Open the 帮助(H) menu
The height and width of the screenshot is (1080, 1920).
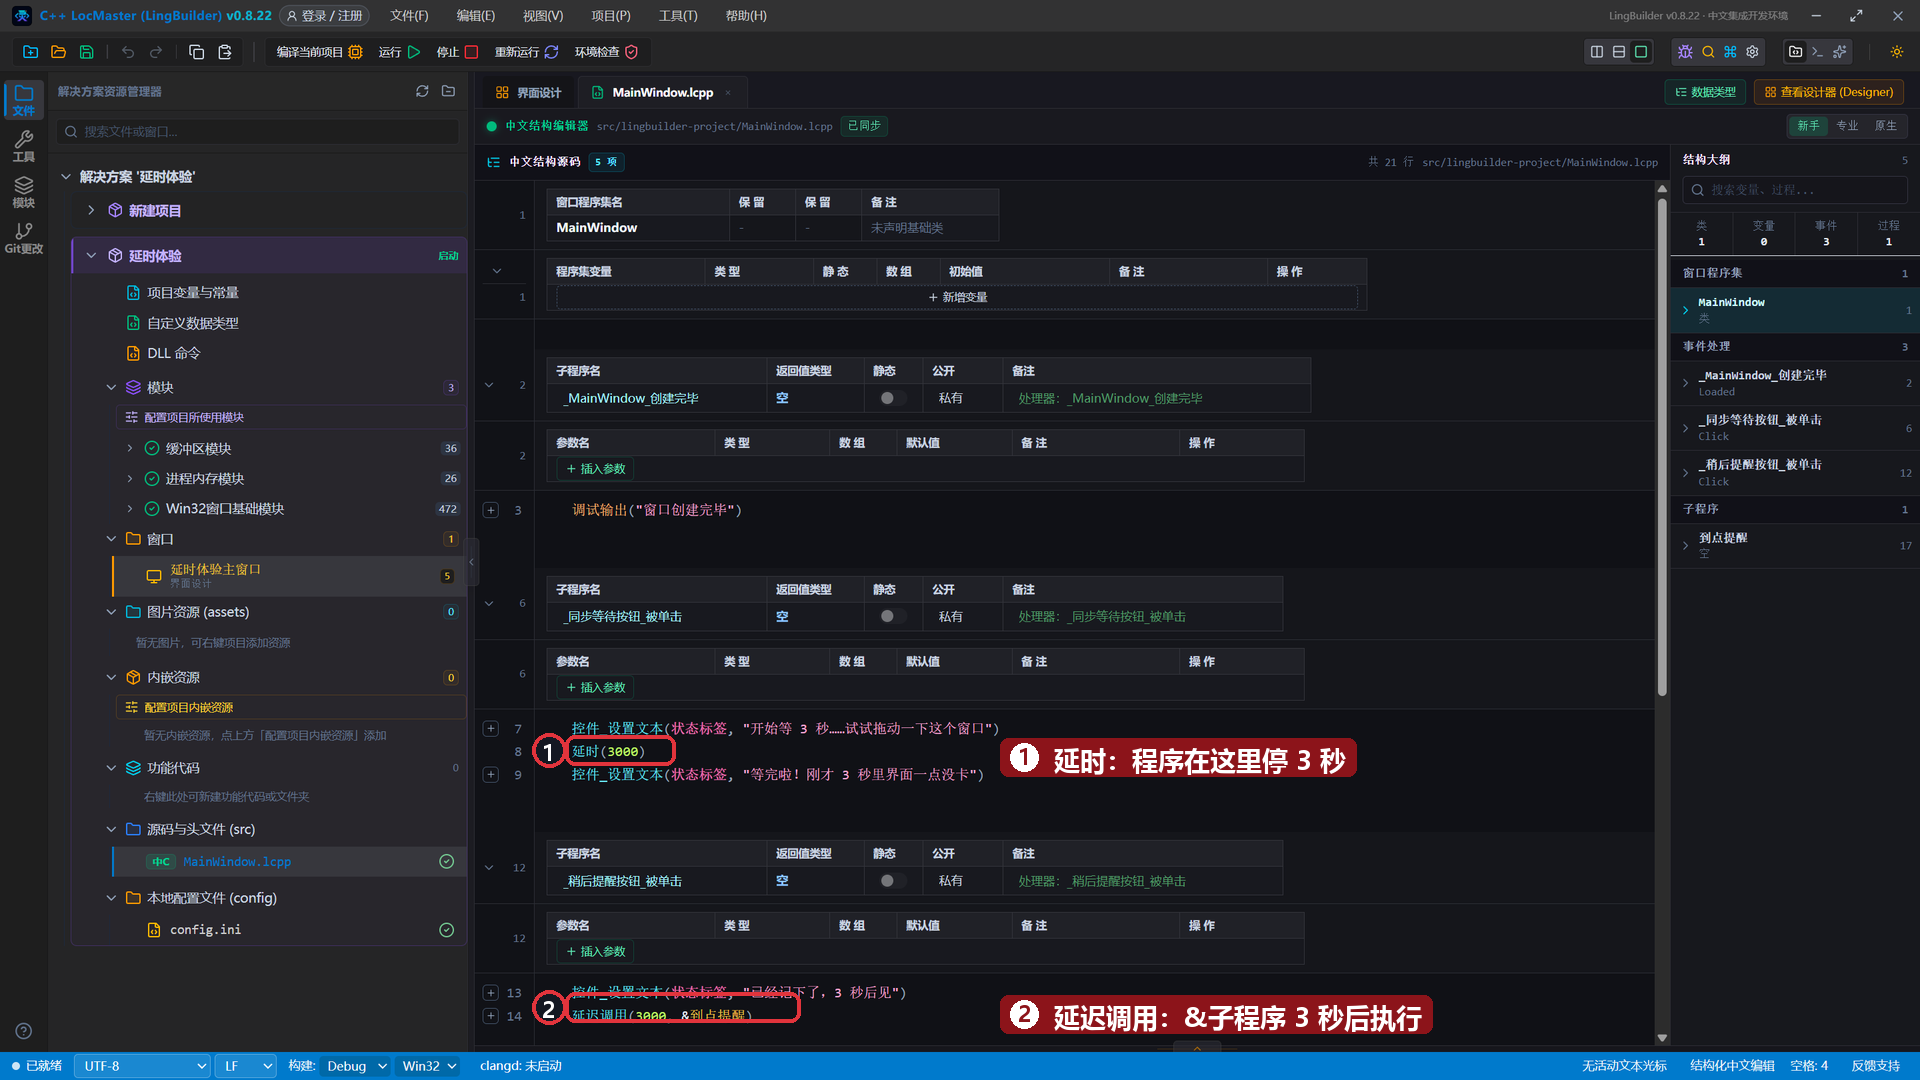(746, 16)
